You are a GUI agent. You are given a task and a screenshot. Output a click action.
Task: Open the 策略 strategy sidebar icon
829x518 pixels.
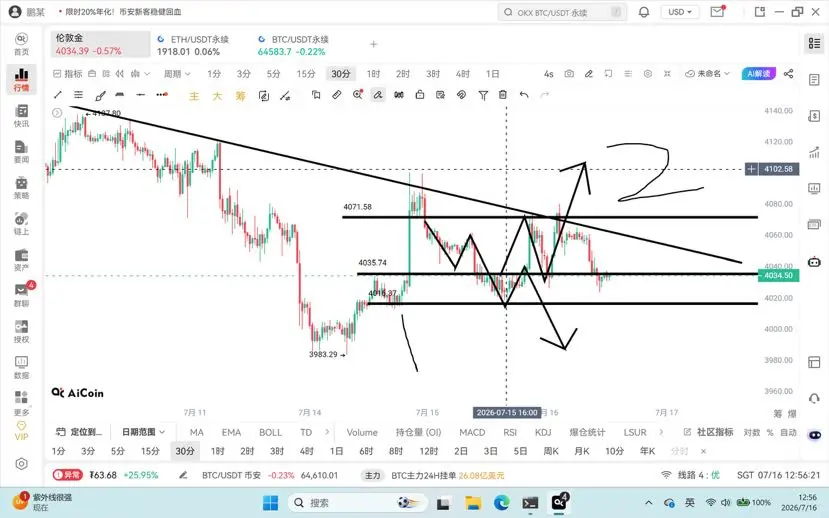(x=21, y=188)
